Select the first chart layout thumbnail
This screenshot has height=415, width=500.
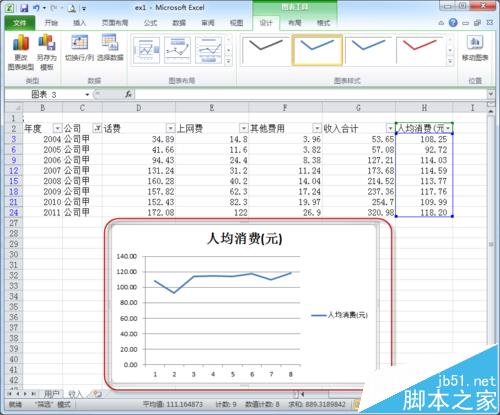[x=146, y=50]
